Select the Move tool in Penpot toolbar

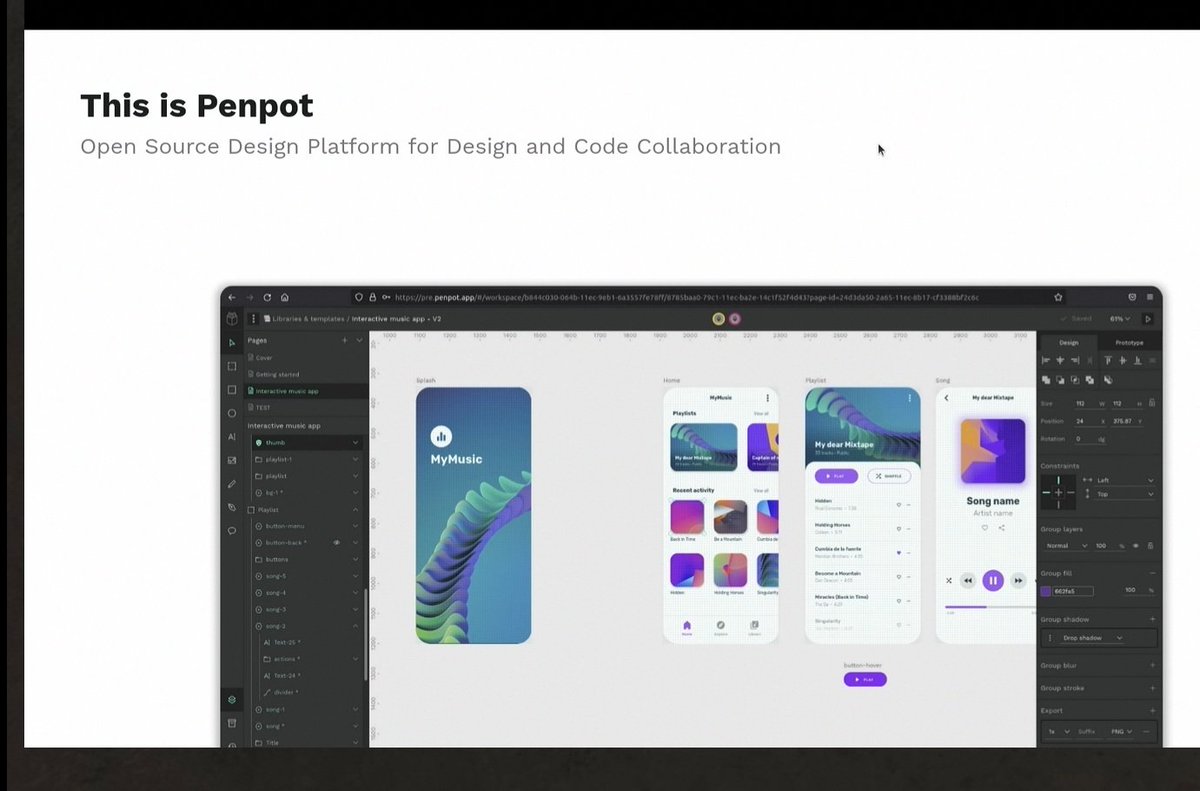pyautogui.click(x=232, y=342)
